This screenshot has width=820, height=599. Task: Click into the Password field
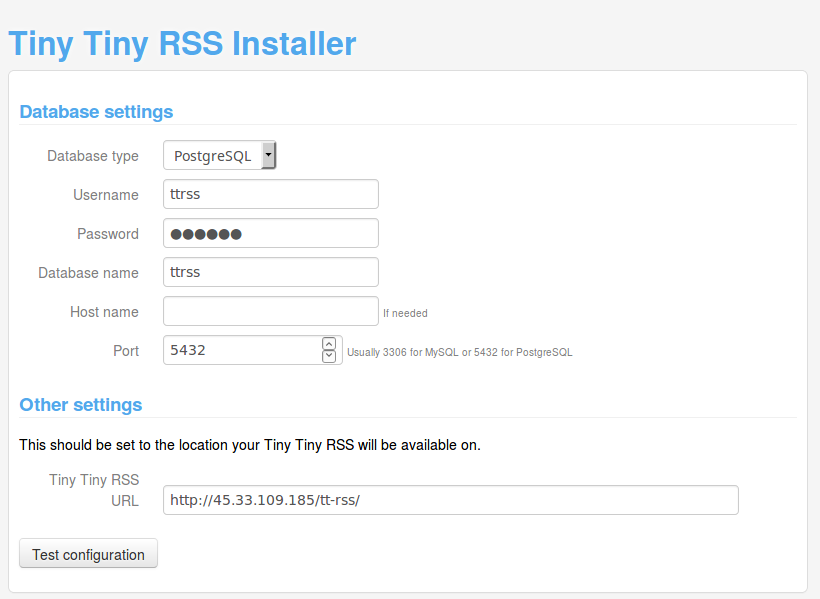click(x=270, y=233)
